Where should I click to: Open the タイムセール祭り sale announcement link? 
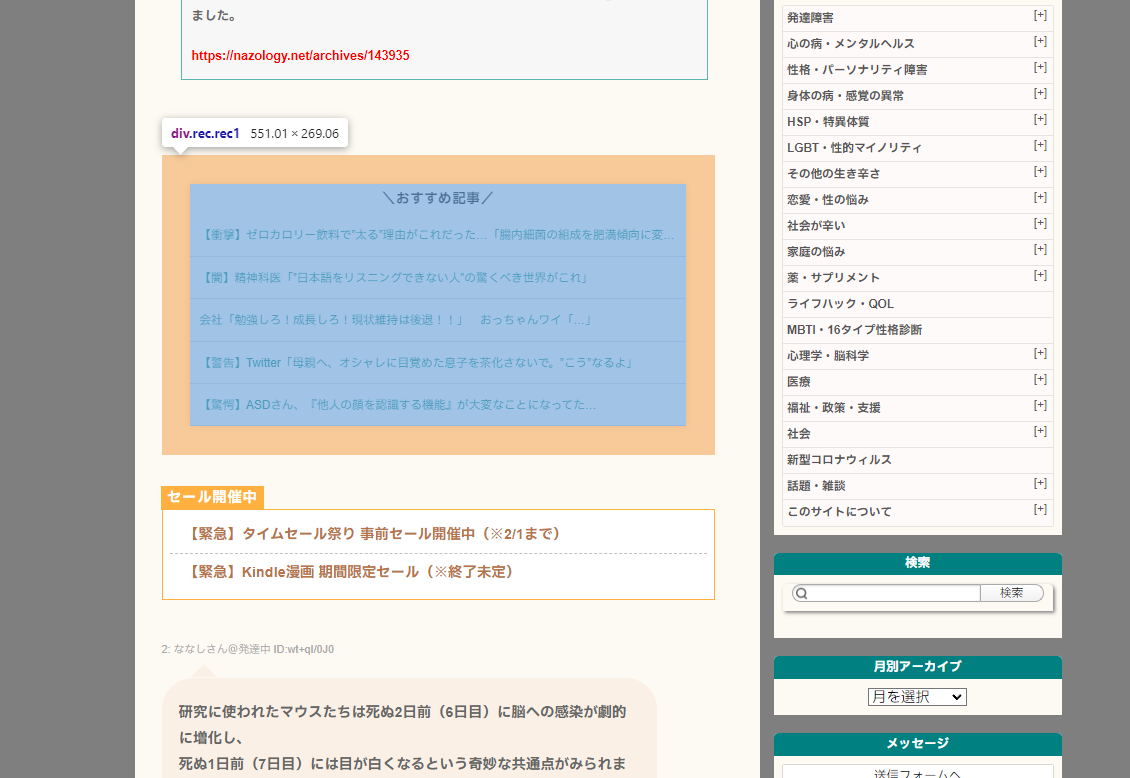(x=372, y=533)
